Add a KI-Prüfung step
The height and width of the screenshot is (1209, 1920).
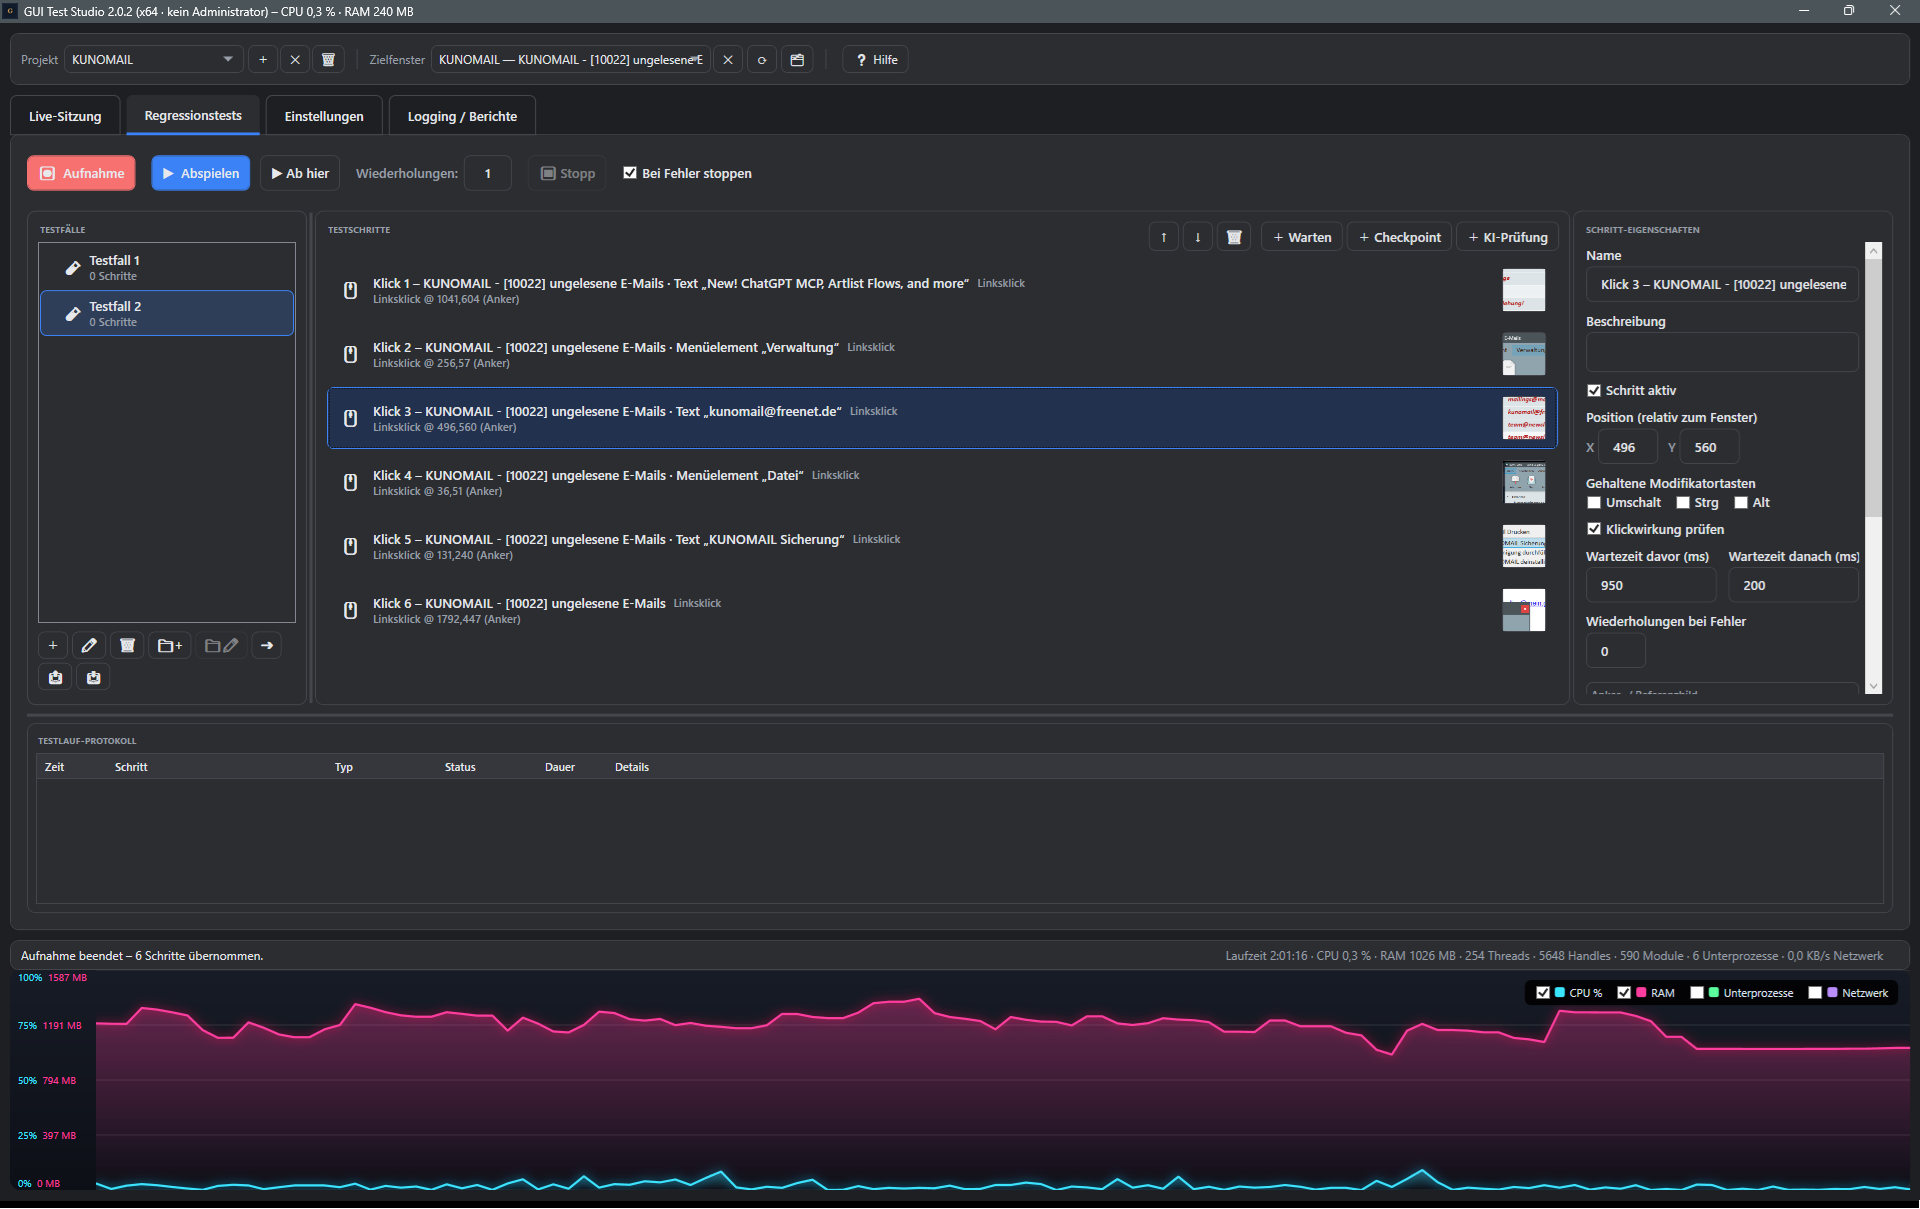1508,238
